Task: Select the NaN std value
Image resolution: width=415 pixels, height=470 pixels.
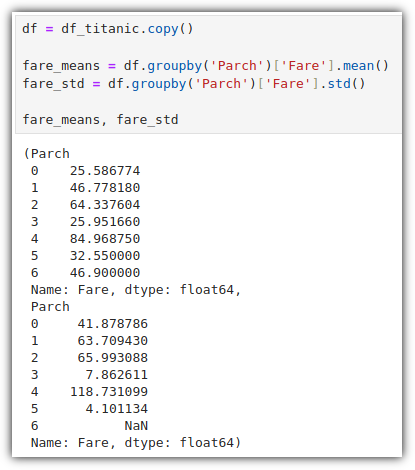Action: point(136,426)
